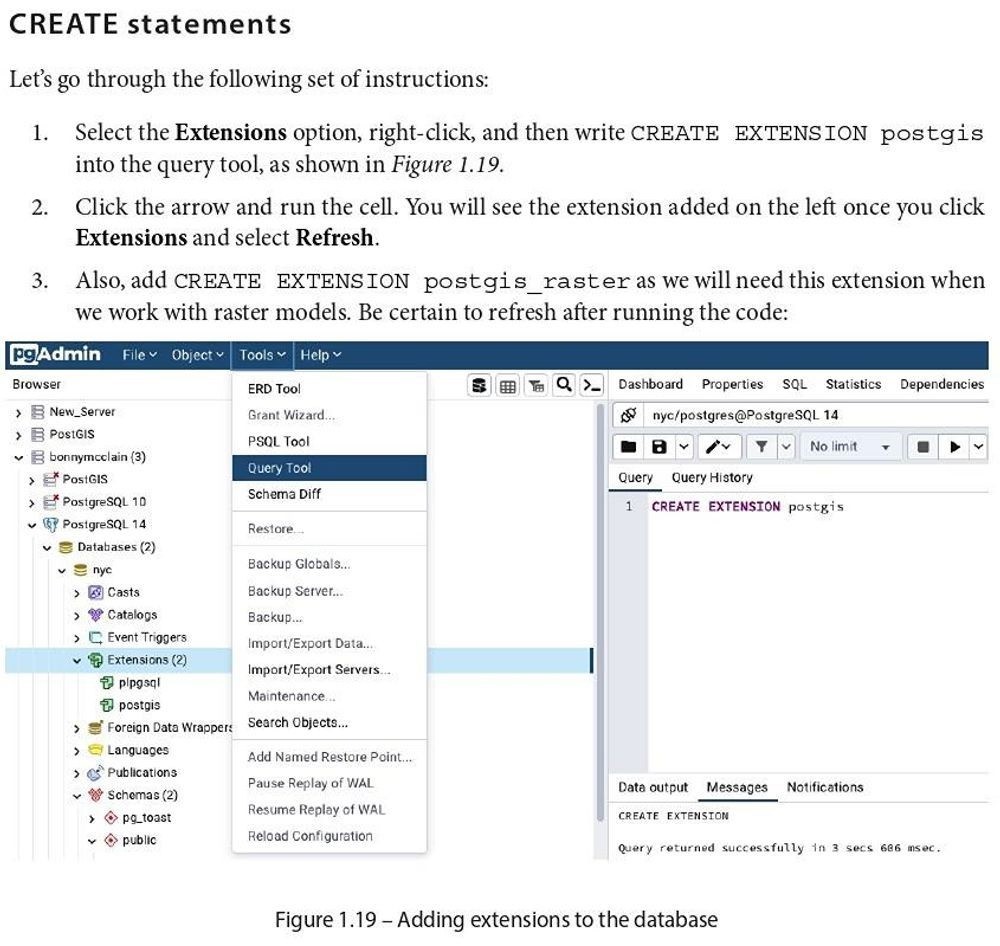Click the public schema diamond icon

pyautogui.click(x=111, y=840)
